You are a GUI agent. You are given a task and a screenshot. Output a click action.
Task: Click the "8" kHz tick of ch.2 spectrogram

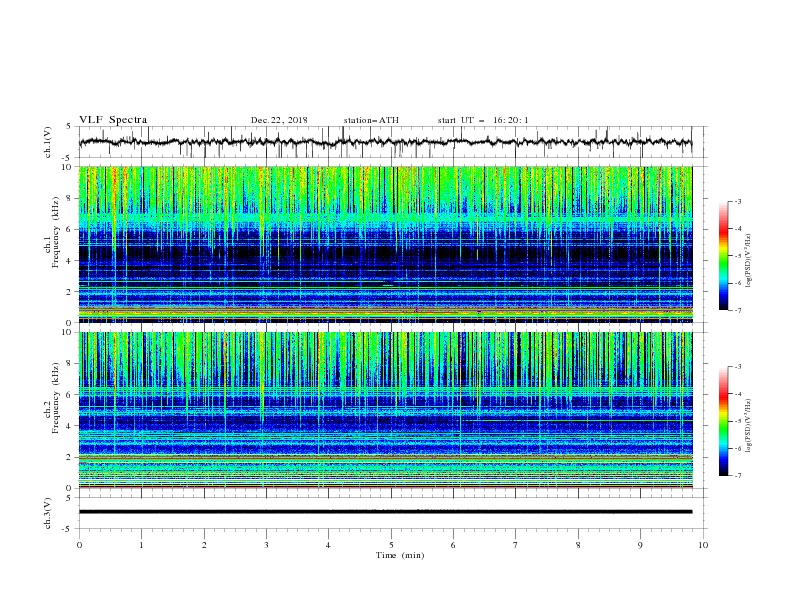(x=69, y=364)
